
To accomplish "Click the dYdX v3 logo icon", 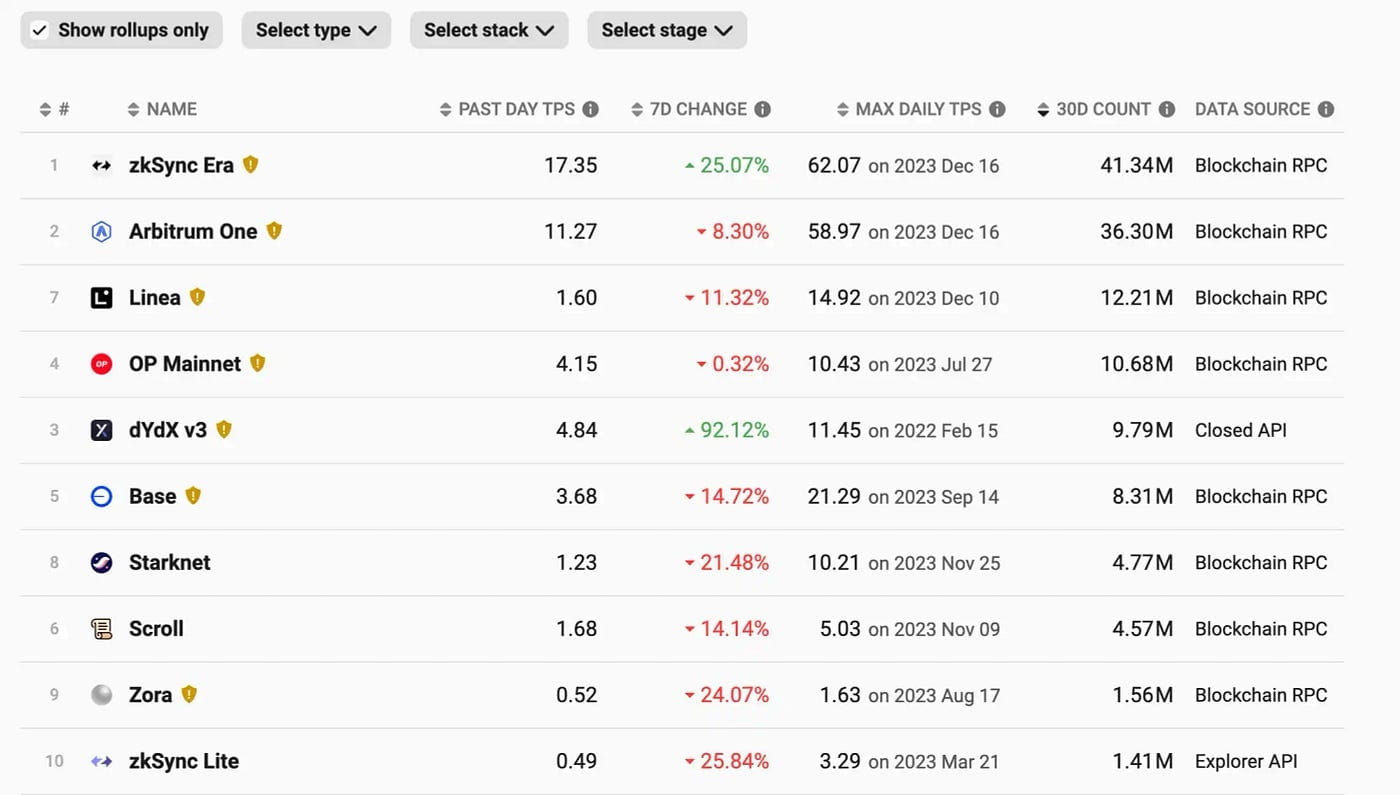I will [101, 430].
